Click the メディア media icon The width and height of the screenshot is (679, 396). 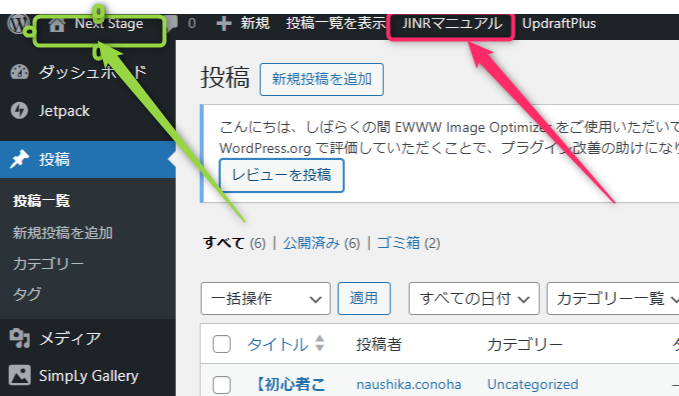click(19, 338)
